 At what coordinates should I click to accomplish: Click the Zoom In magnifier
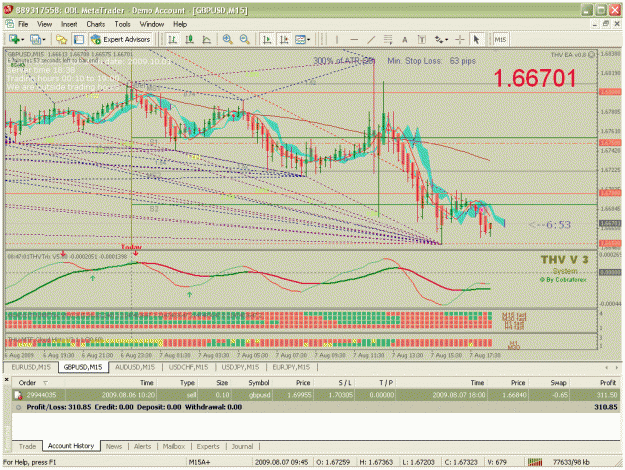click(x=228, y=39)
